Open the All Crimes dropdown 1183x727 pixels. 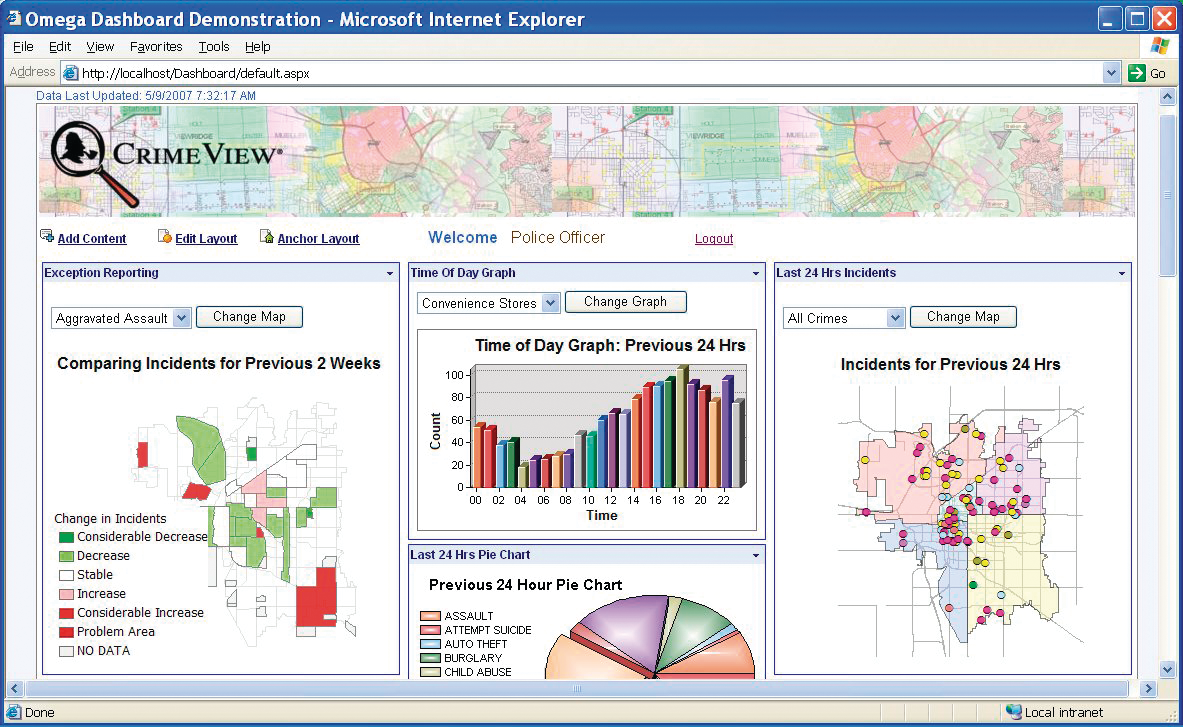[895, 318]
